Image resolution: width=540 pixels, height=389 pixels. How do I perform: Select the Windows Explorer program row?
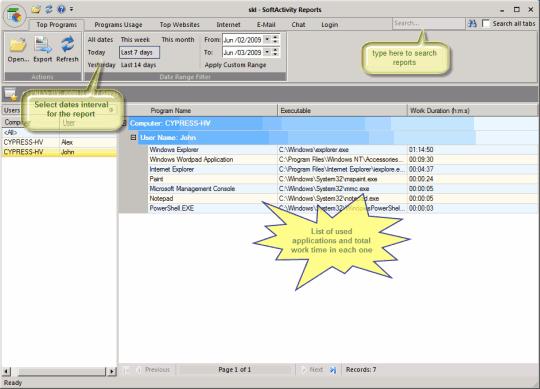(343, 150)
